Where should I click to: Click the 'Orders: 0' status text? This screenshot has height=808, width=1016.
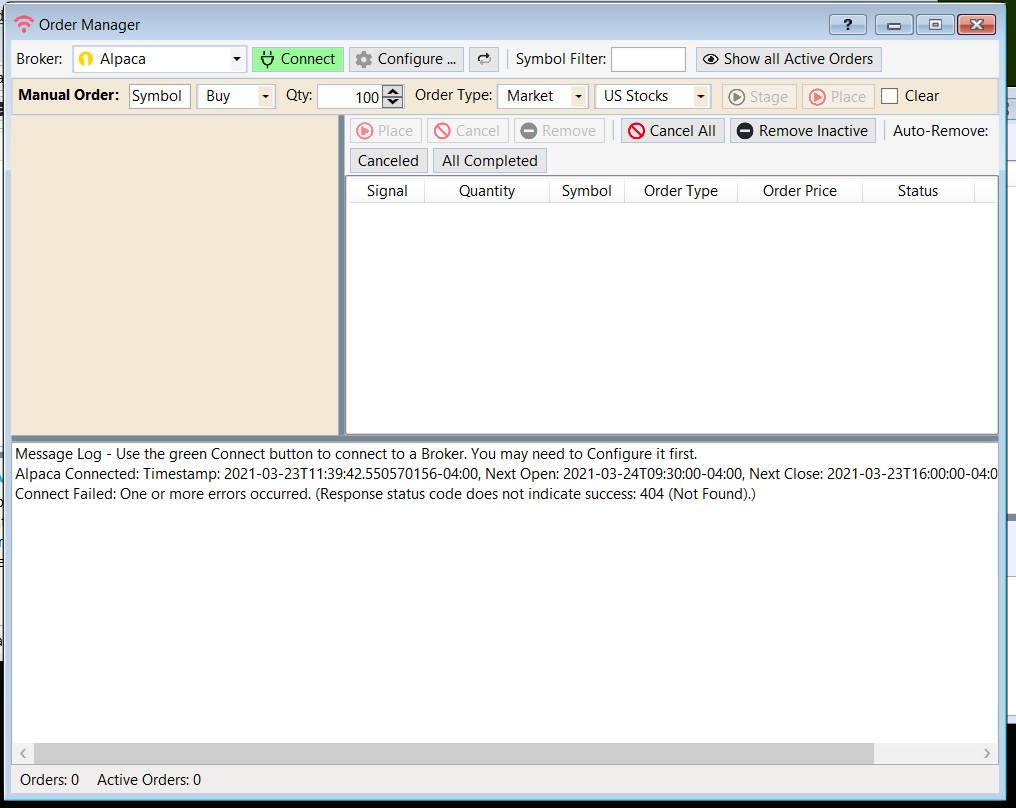[49, 780]
